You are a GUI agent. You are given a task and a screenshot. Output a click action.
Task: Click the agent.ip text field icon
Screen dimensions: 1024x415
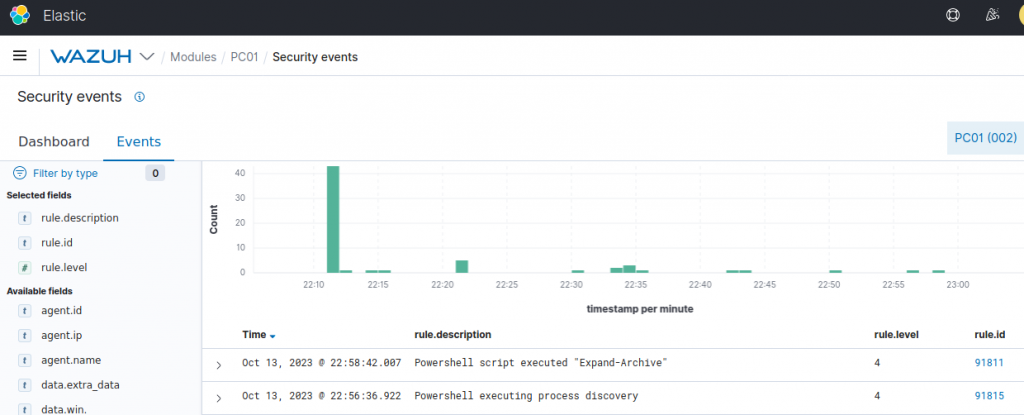click(x=25, y=335)
